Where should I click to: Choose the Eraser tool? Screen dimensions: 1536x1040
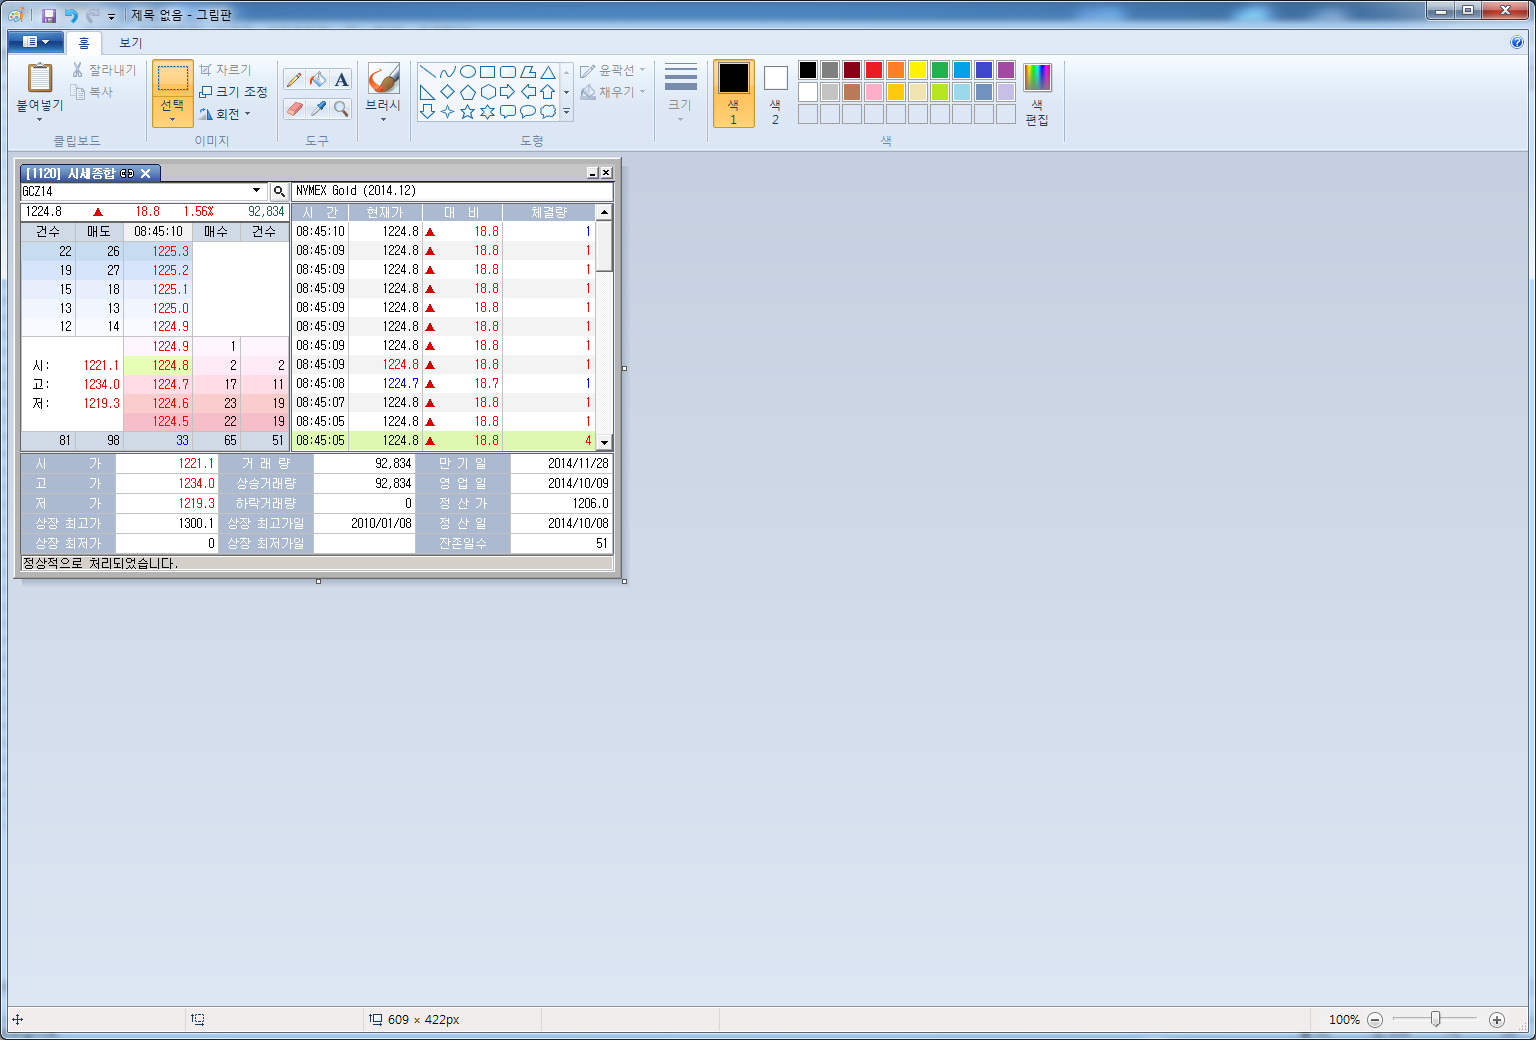pyautogui.click(x=294, y=108)
